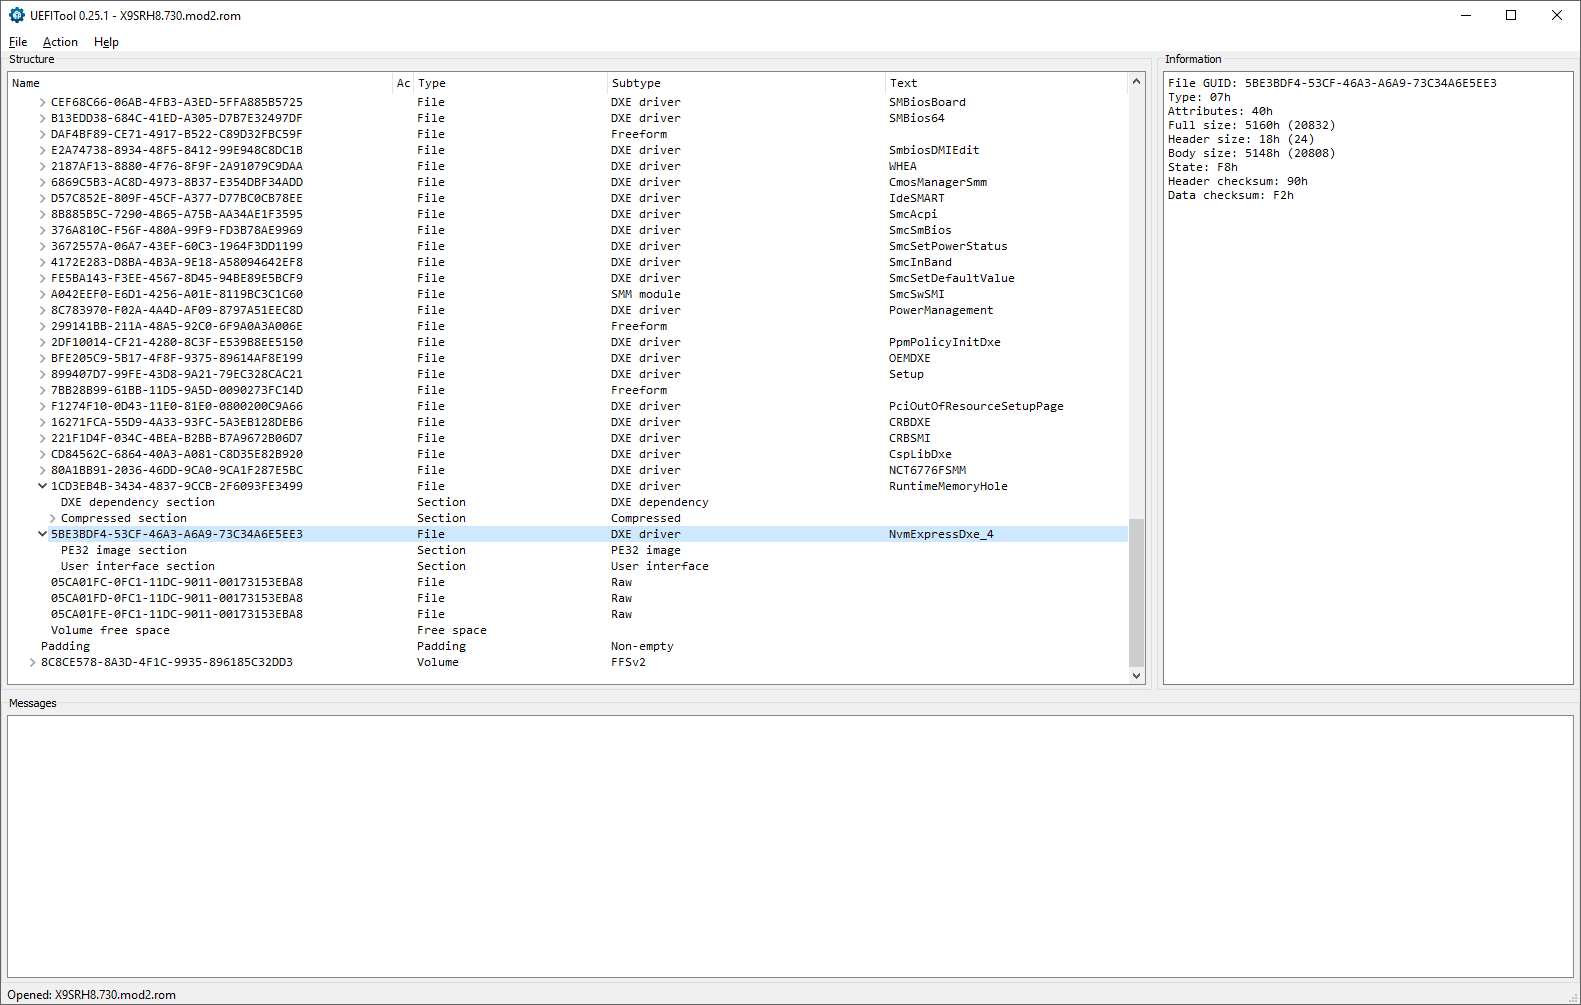Image resolution: width=1581 pixels, height=1005 pixels.
Task: Click the NvmExpressDxe_4 text cell
Action: 941,534
